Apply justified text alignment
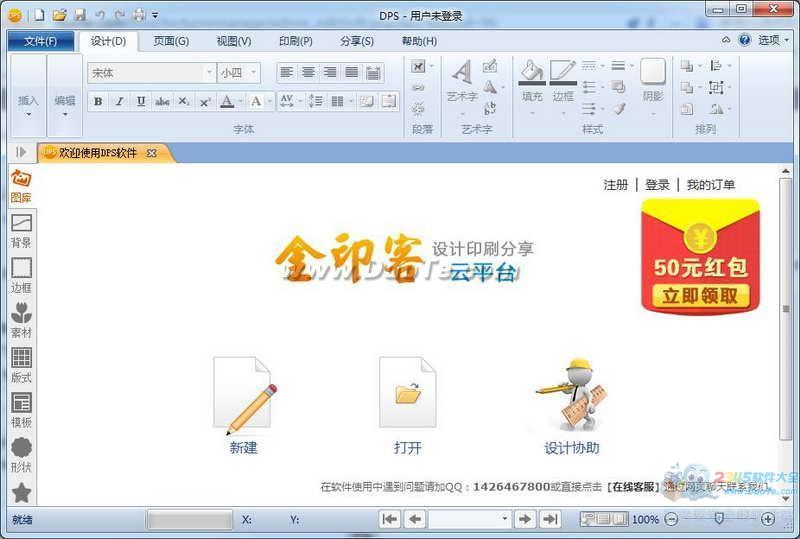The width and height of the screenshot is (800, 539). pyautogui.click(x=352, y=72)
